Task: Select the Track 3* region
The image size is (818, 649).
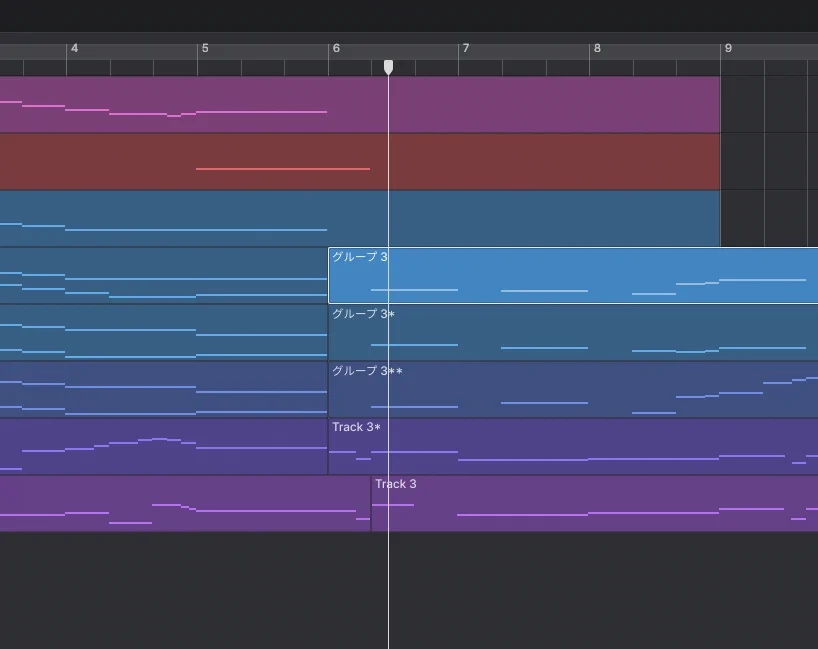Action: tap(573, 446)
